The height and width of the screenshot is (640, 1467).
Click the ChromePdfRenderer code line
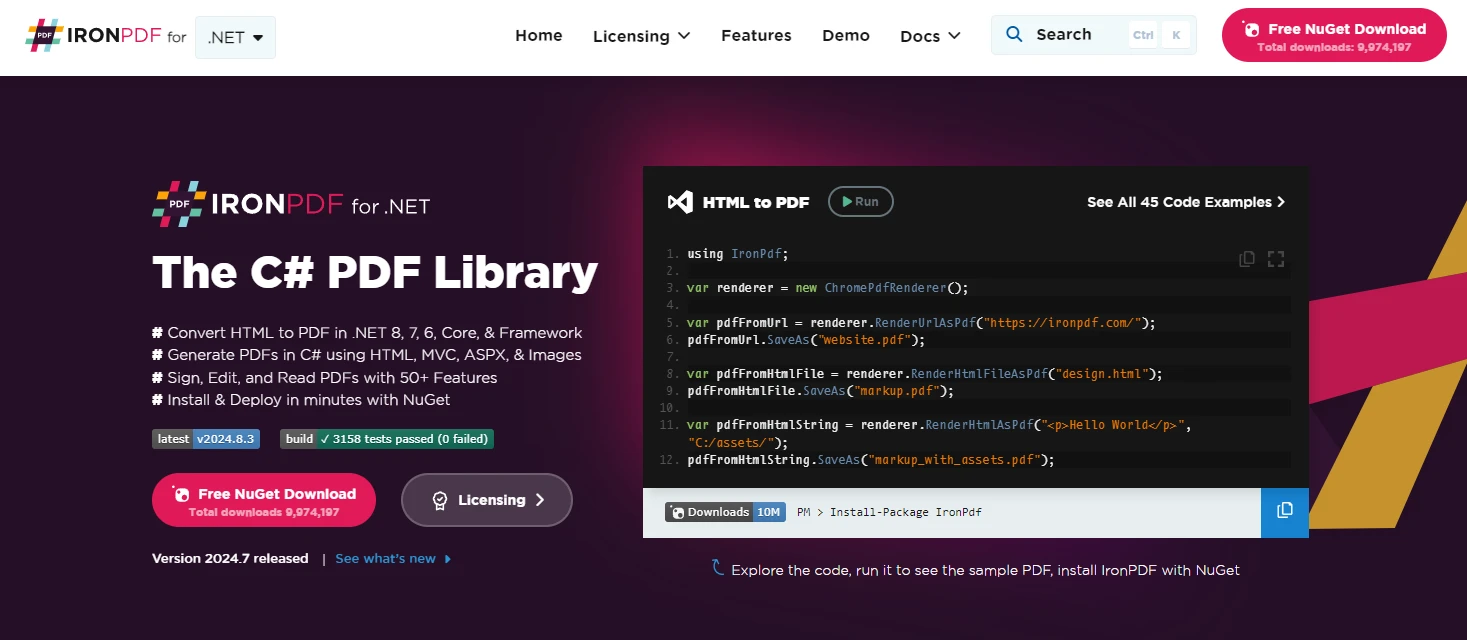(828, 288)
